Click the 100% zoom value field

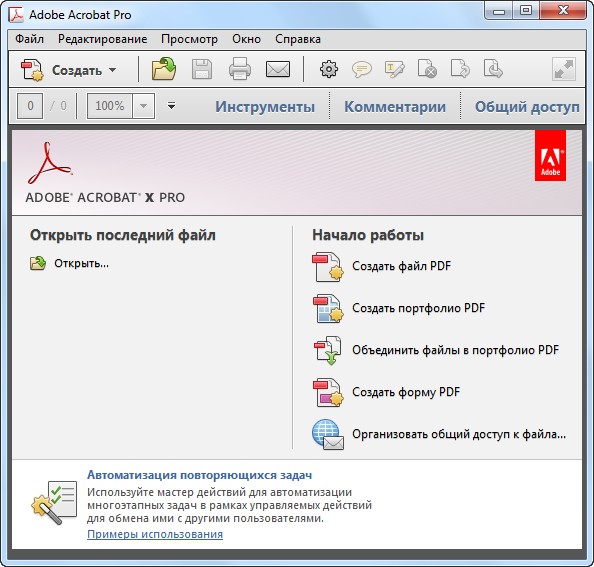pyautogui.click(x=110, y=106)
